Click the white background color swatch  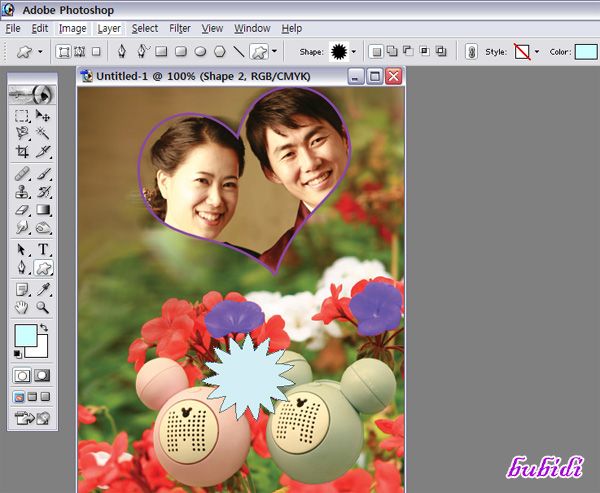point(41,350)
